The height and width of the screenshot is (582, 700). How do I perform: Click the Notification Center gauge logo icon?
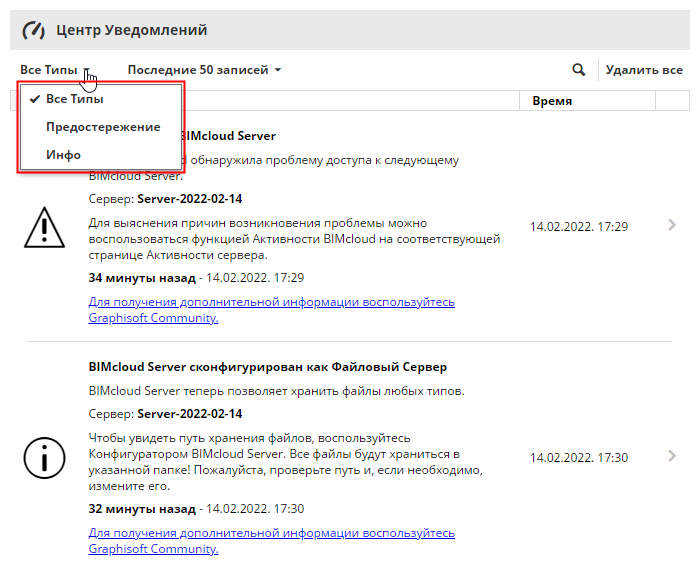[34, 30]
